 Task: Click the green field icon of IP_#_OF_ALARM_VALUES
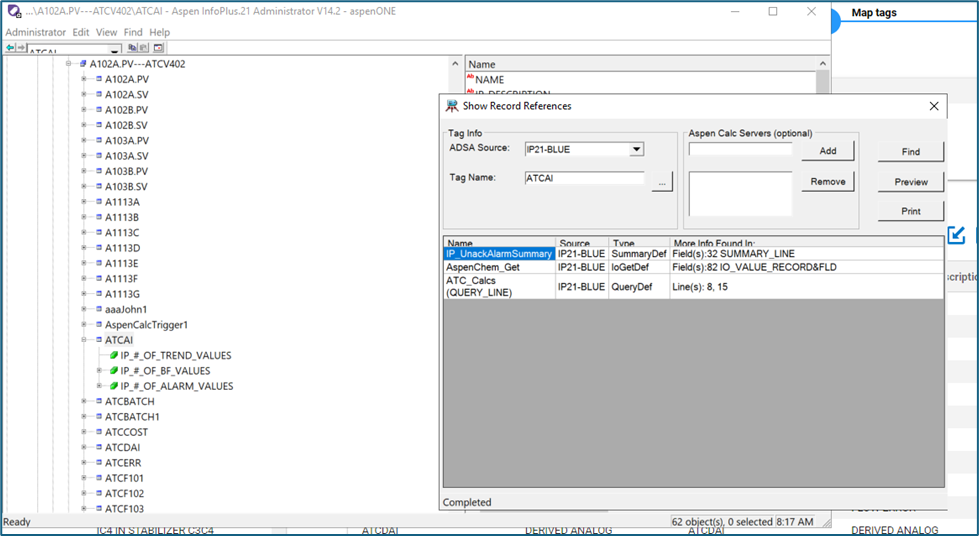click(x=114, y=386)
